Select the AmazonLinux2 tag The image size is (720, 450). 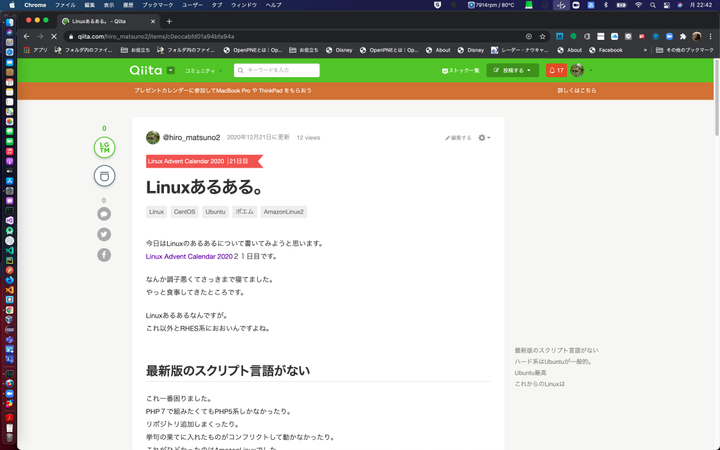click(x=284, y=212)
